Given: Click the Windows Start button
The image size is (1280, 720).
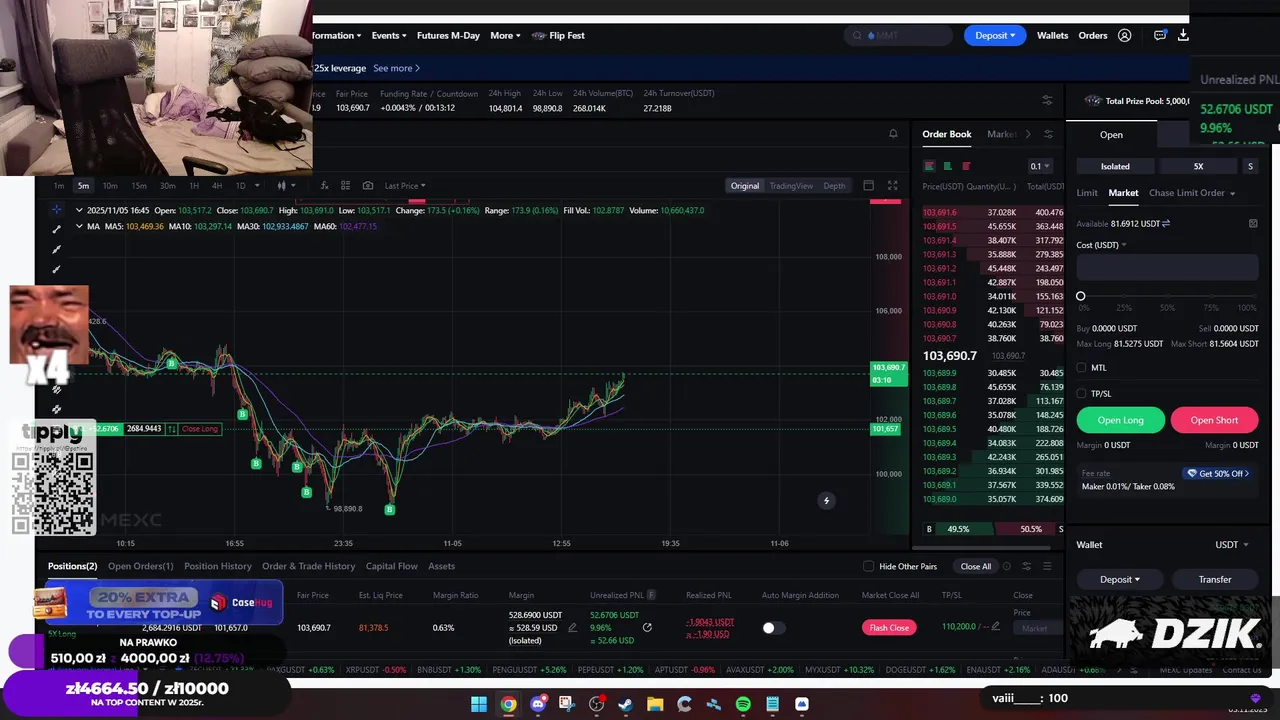Looking at the screenshot, I should click(479, 704).
